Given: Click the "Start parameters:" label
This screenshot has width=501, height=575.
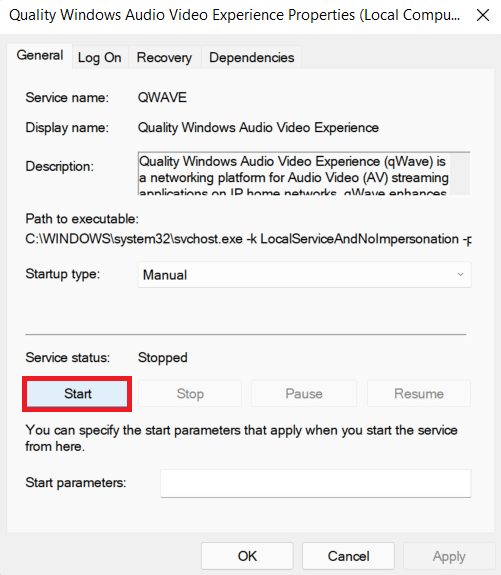Looking at the screenshot, I should [x=76, y=483].
